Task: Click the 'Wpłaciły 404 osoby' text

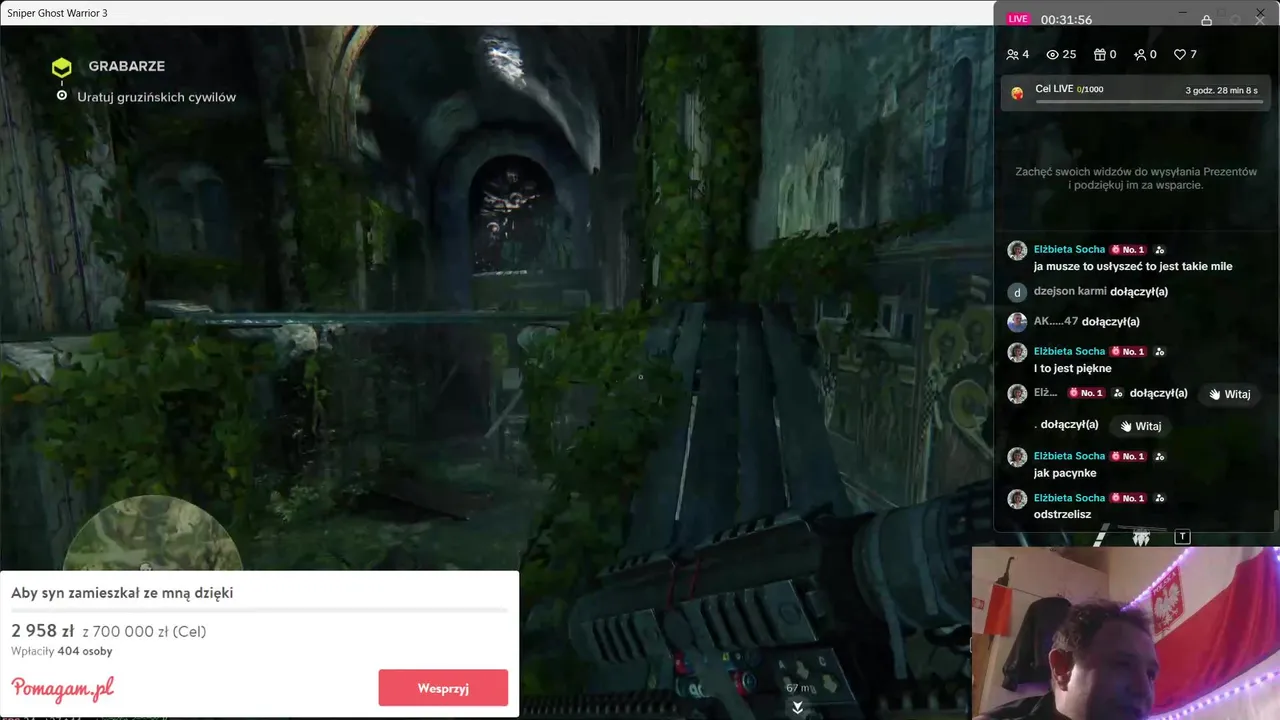Action: pyautogui.click(x=61, y=651)
